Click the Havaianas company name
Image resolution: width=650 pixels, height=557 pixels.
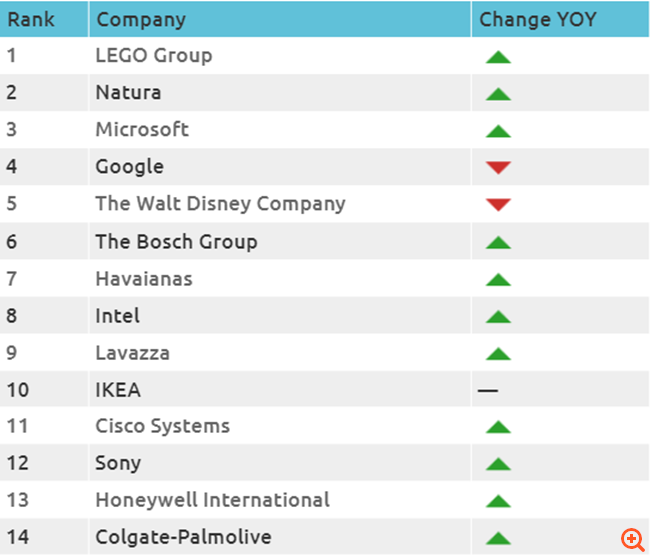[144, 278]
